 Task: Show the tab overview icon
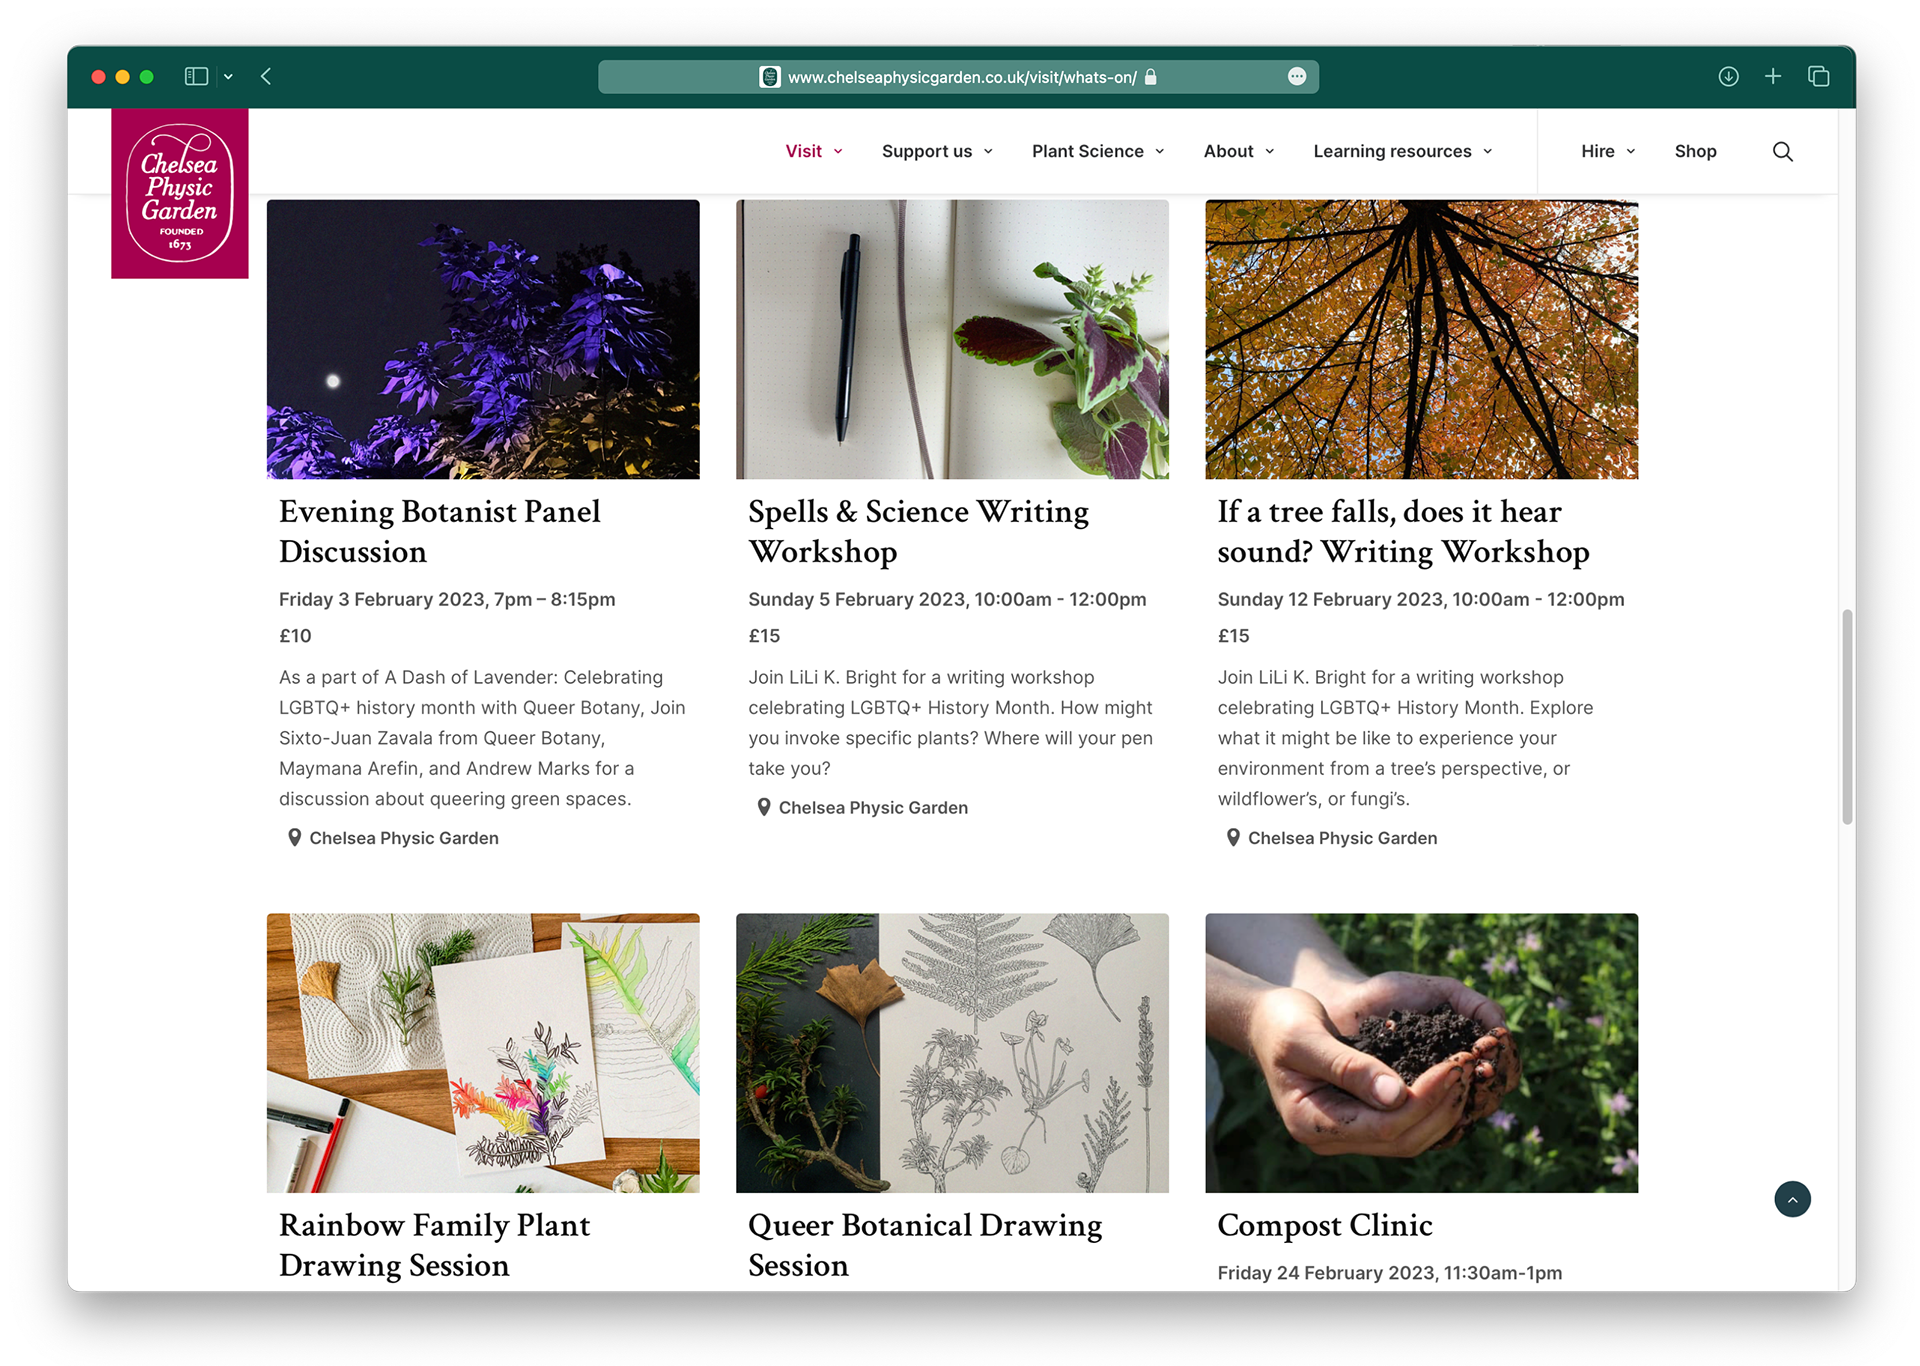(x=1819, y=76)
